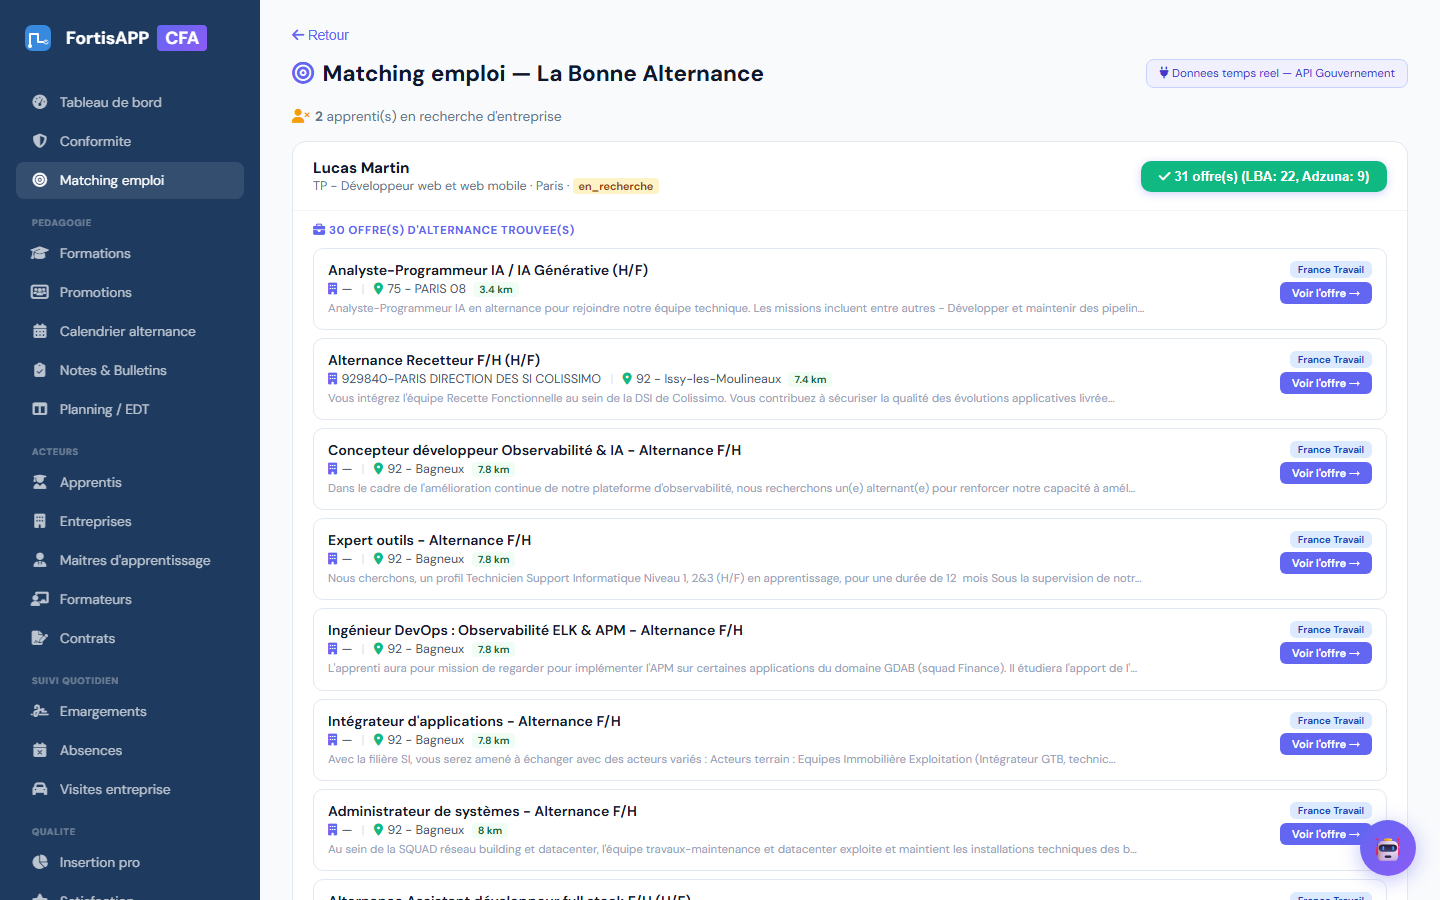View the Analyste-Programmeur IA offer
The width and height of the screenshot is (1440, 900).
1326,293
